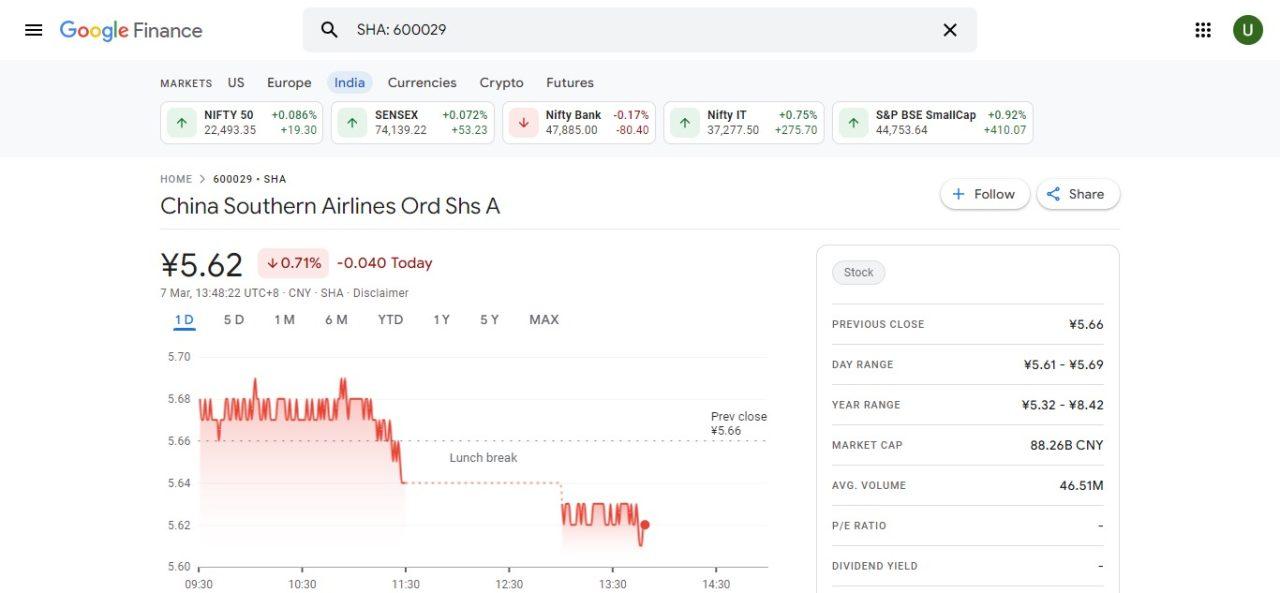Click the MARKET CAP value 88.26B CNY
Screen dimensions: 1280x593
click(1067, 445)
